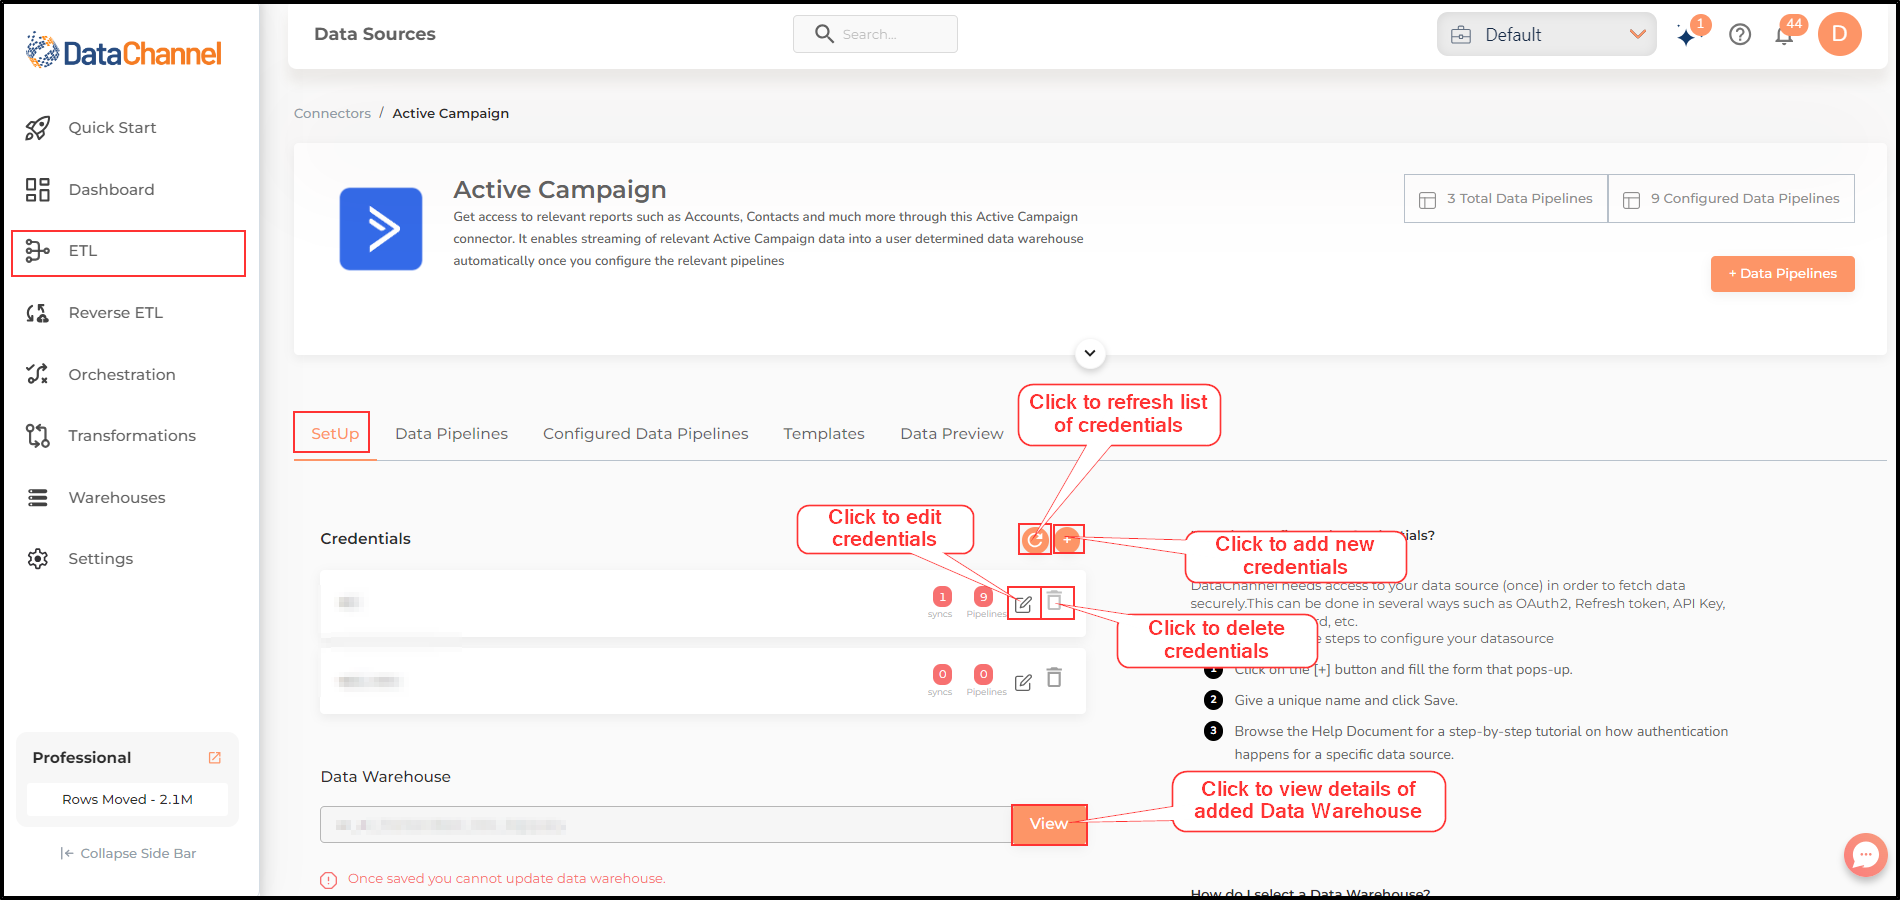1900x900 pixels.
Task: Click "Active Campaign" breadcrumb text
Action: tap(450, 114)
